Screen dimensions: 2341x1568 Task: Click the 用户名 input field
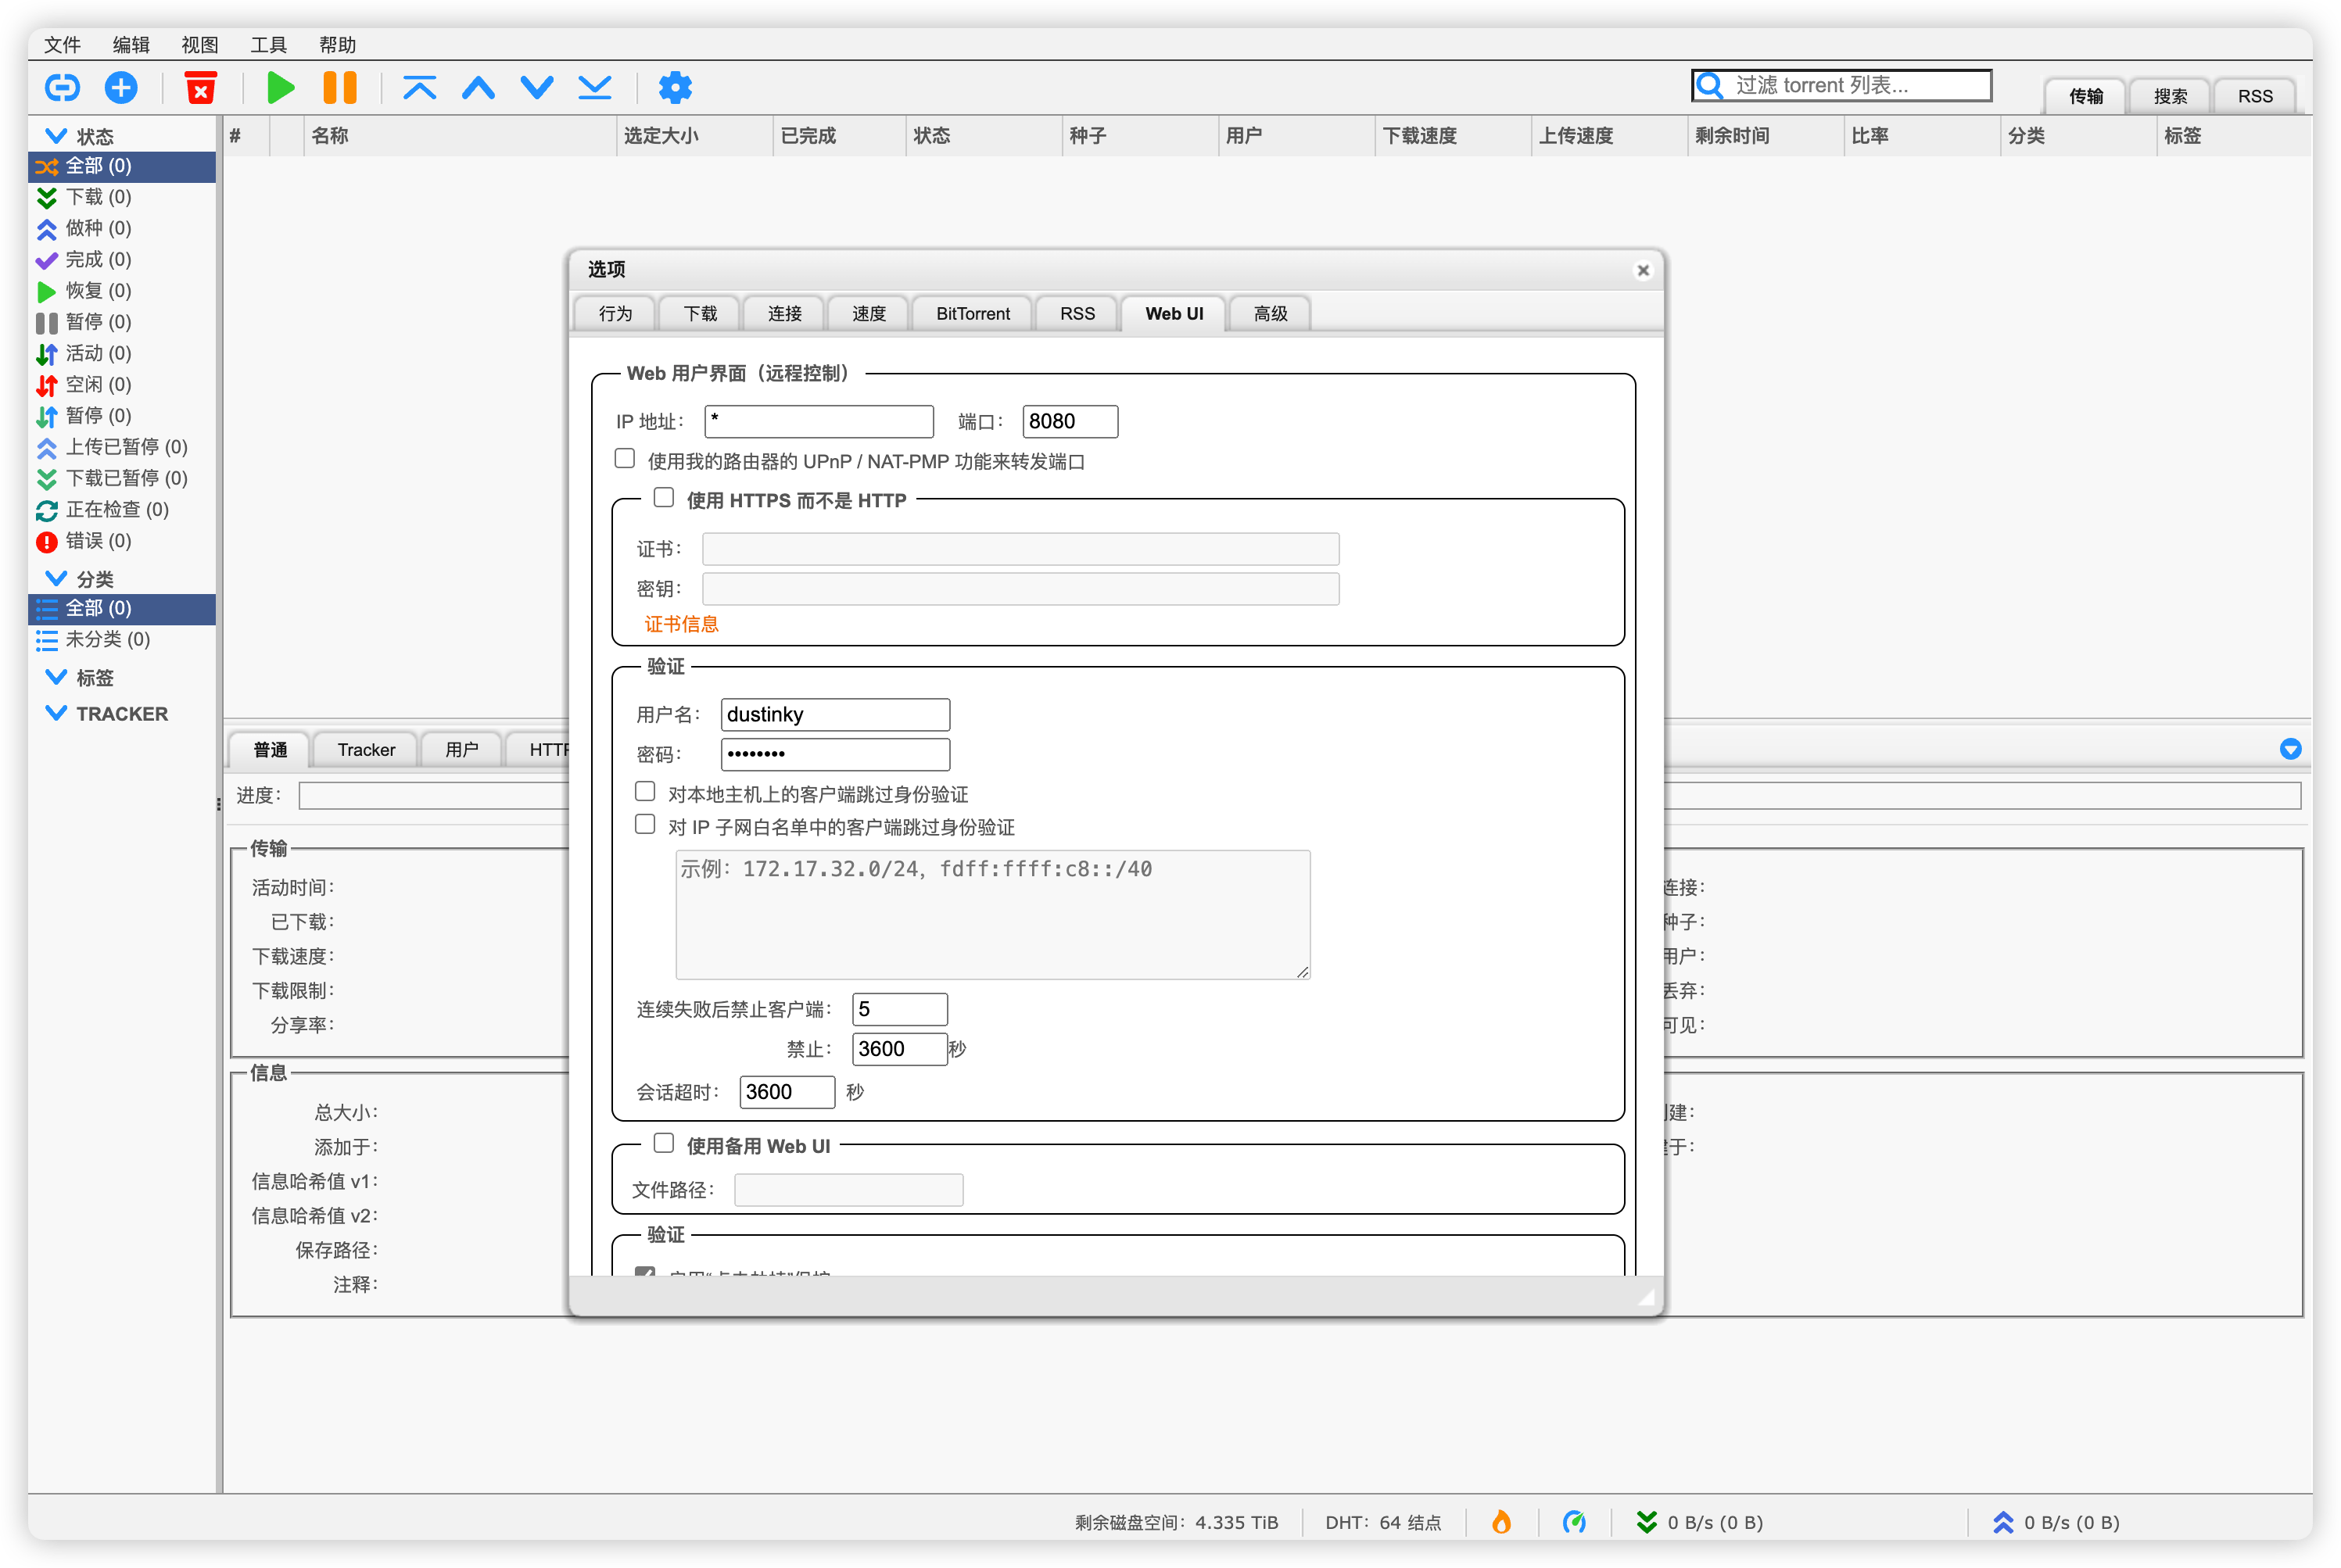click(834, 714)
